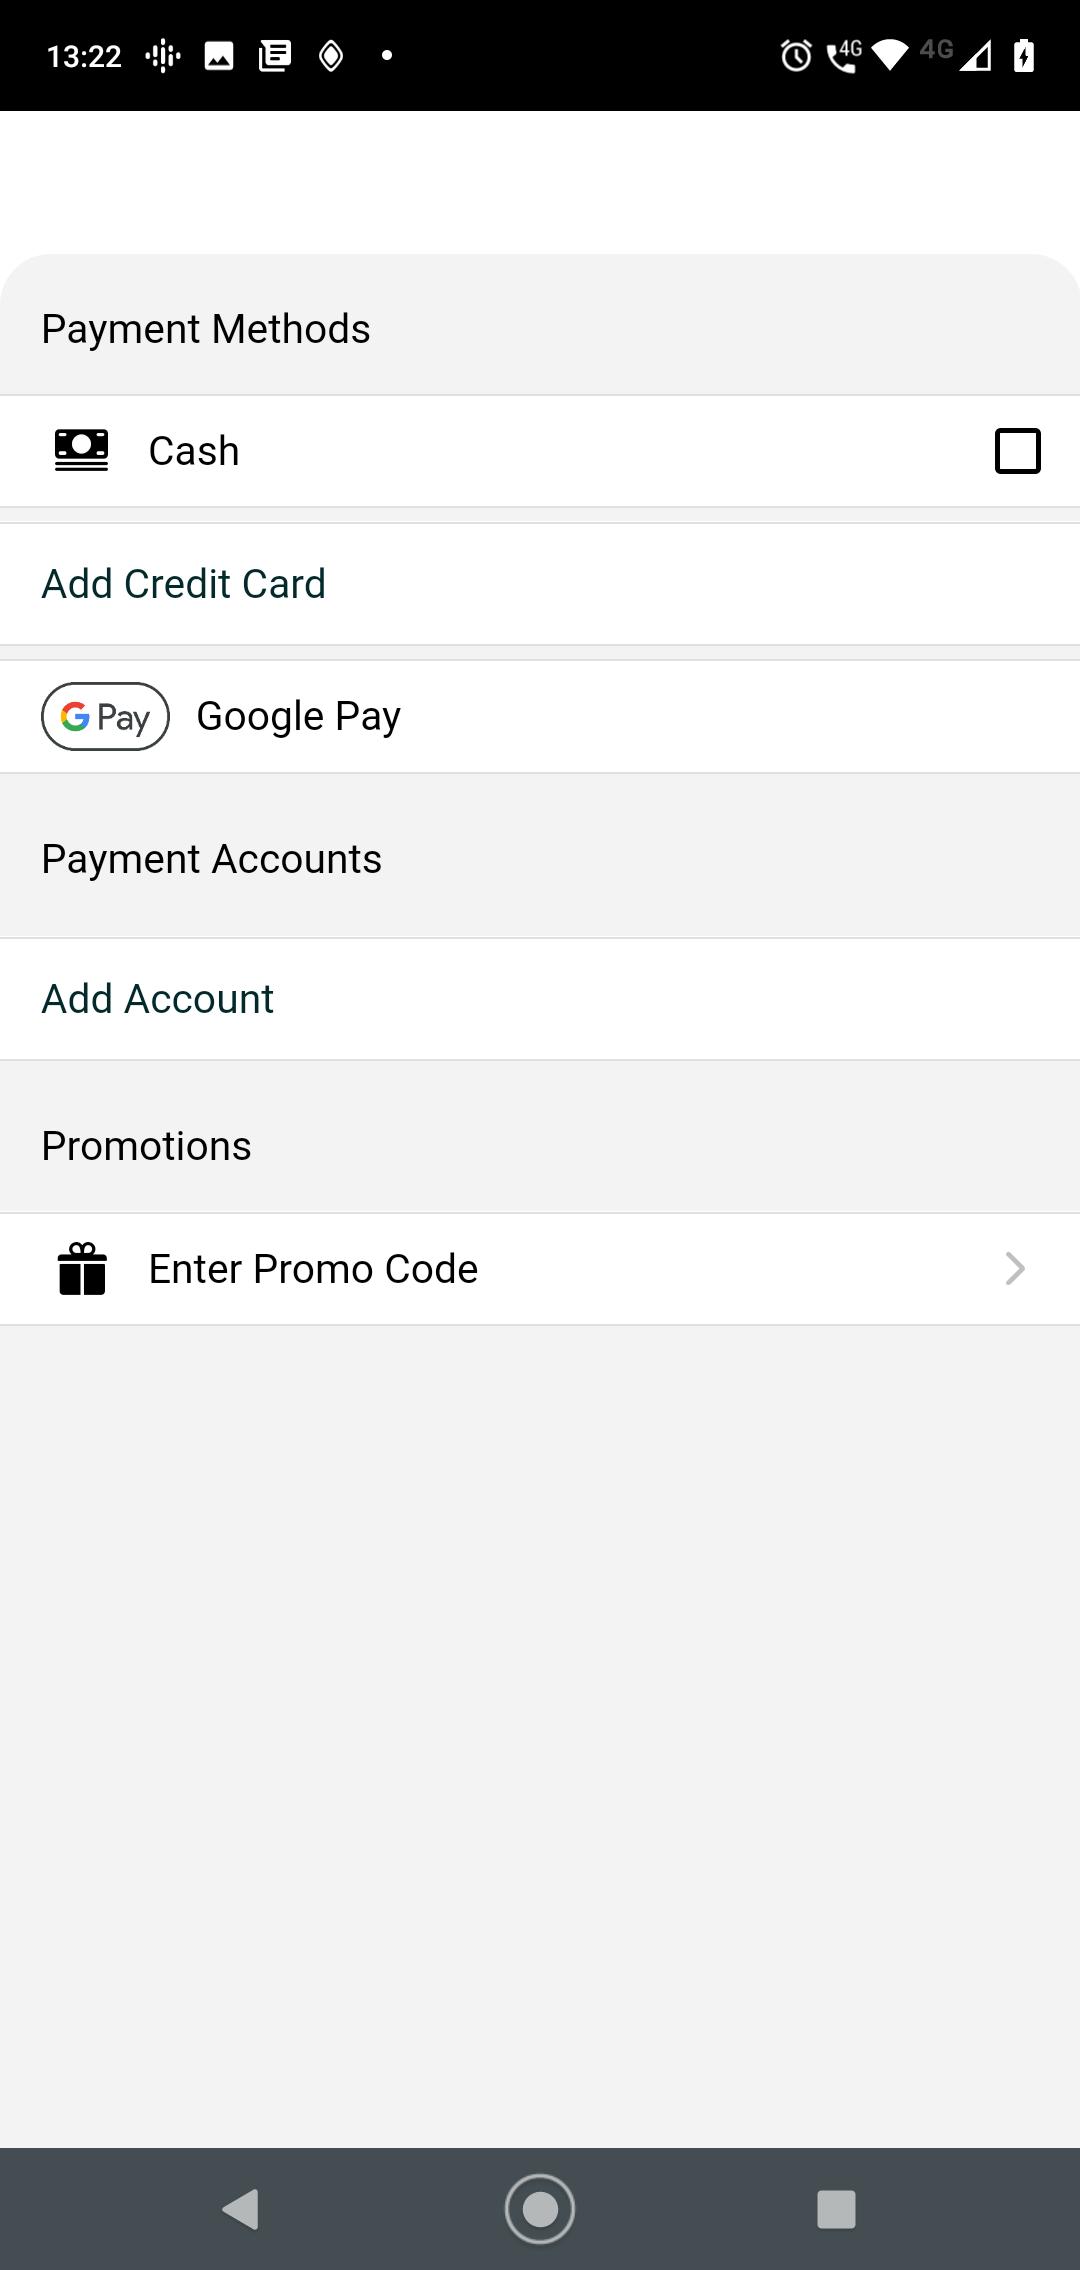This screenshot has width=1080, height=2270.
Task: Tap the battery charging status icon
Action: tap(1023, 56)
